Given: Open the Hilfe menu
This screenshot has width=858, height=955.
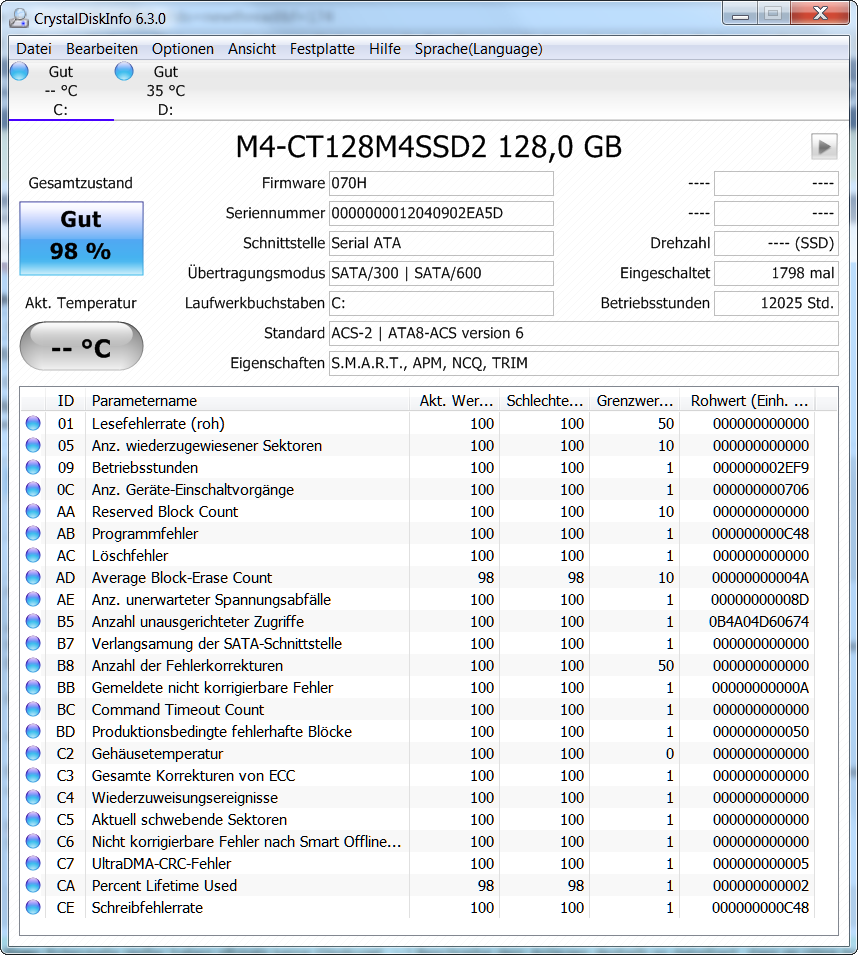Looking at the screenshot, I should tap(385, 49).
